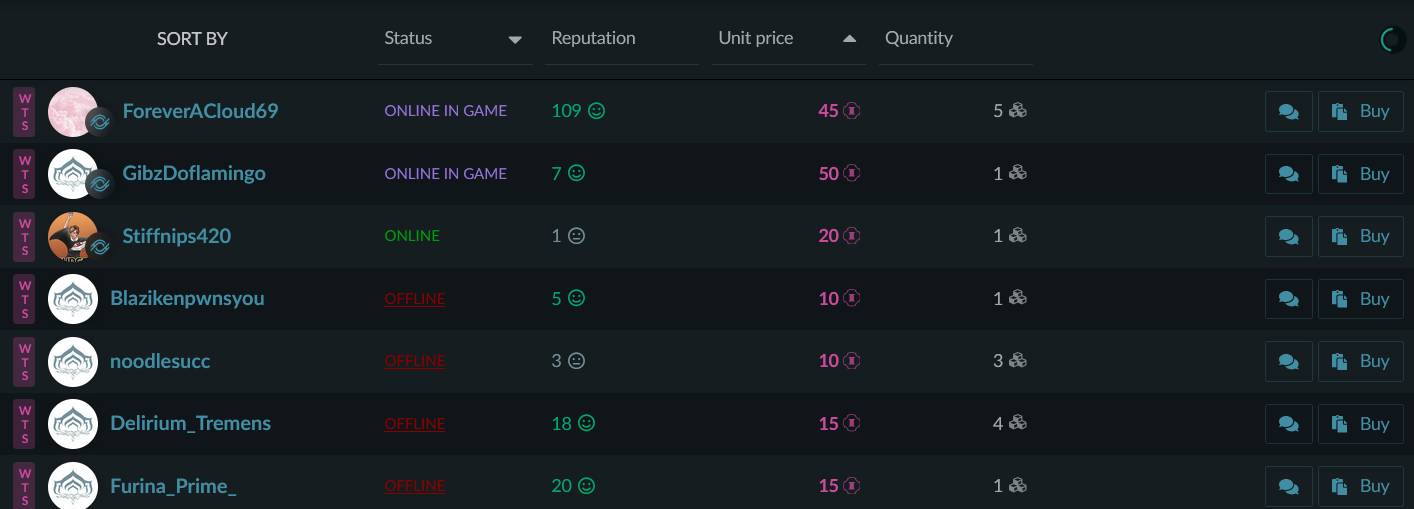Open GibzDoflamingo's profile link
The height and width of the screenshot is (509, 1414).
[193, 174]
